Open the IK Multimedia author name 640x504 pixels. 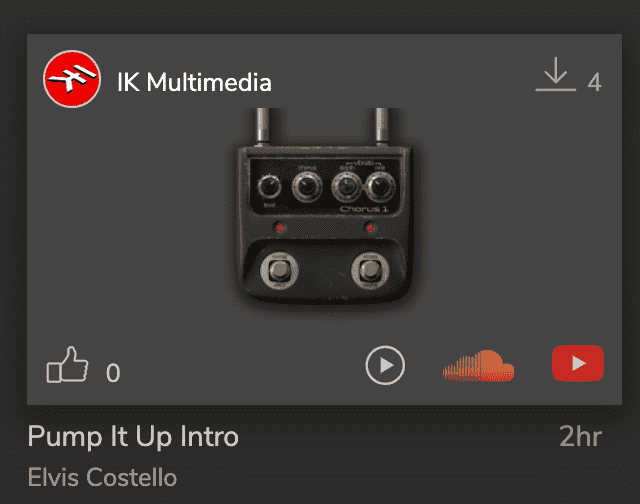pos(194,82)
